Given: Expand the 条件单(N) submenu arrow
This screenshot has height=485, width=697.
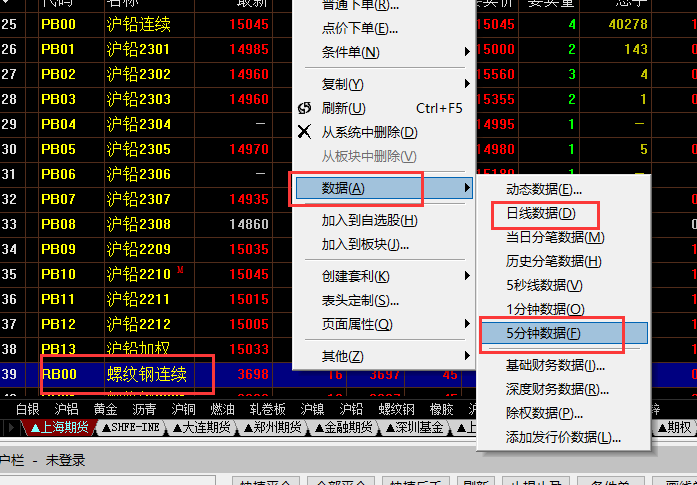Looking at the screenshot, I should (x=467, y=52).
